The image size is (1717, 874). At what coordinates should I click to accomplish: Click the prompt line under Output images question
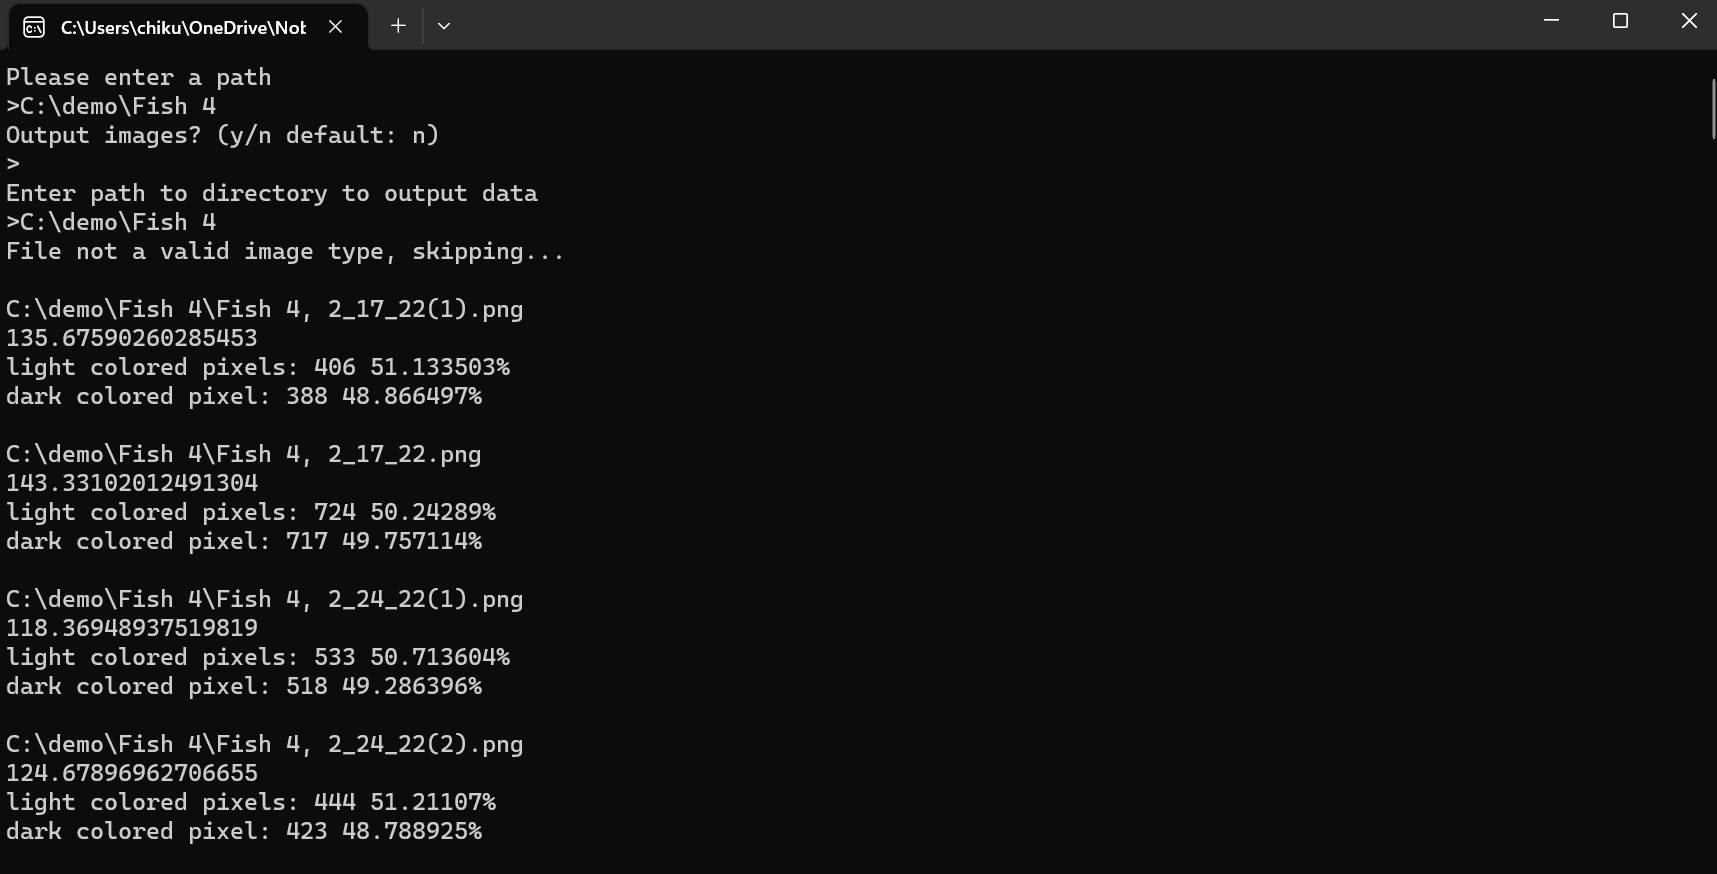tap(12, 163)
